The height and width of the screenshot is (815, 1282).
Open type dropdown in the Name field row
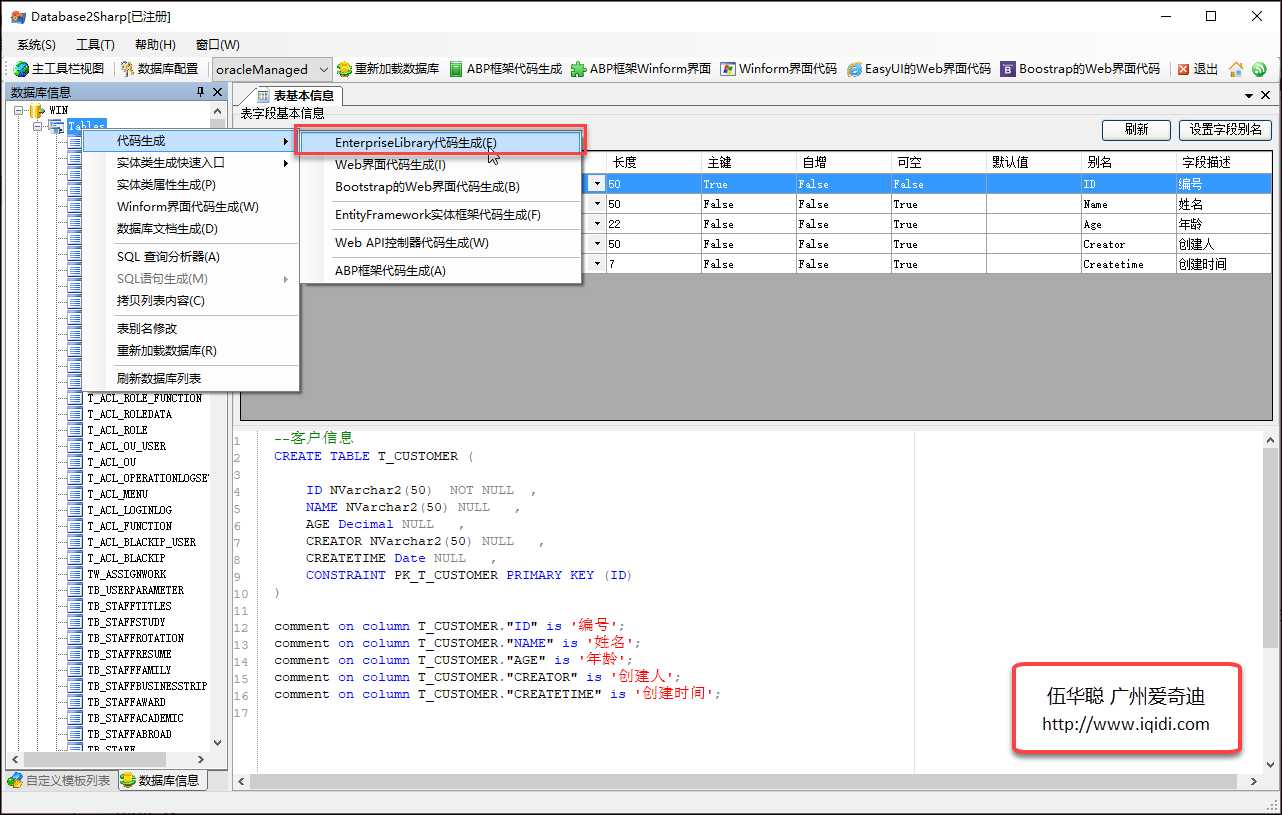tap(597, 204)
